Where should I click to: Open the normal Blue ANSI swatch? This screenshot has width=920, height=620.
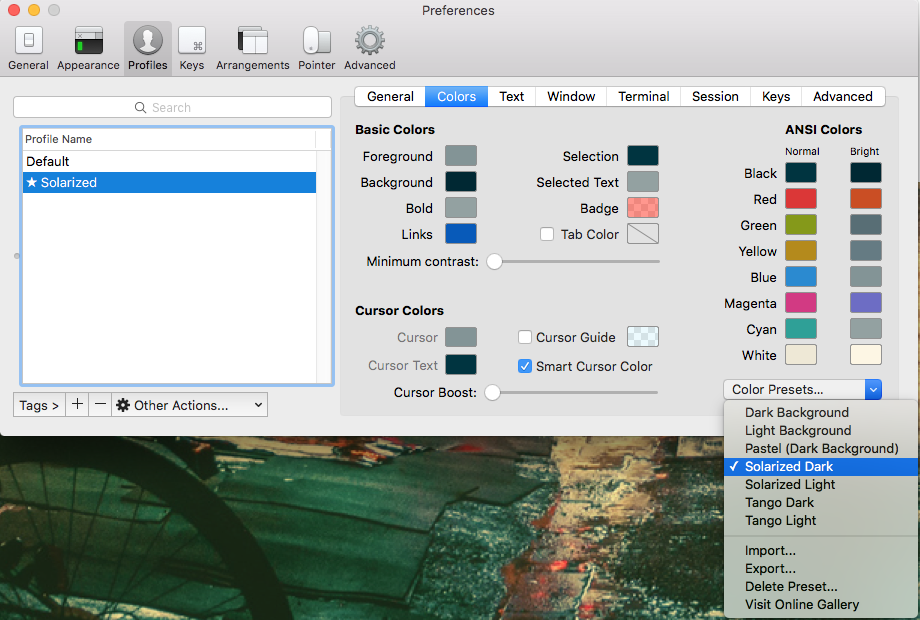(801, 277)
